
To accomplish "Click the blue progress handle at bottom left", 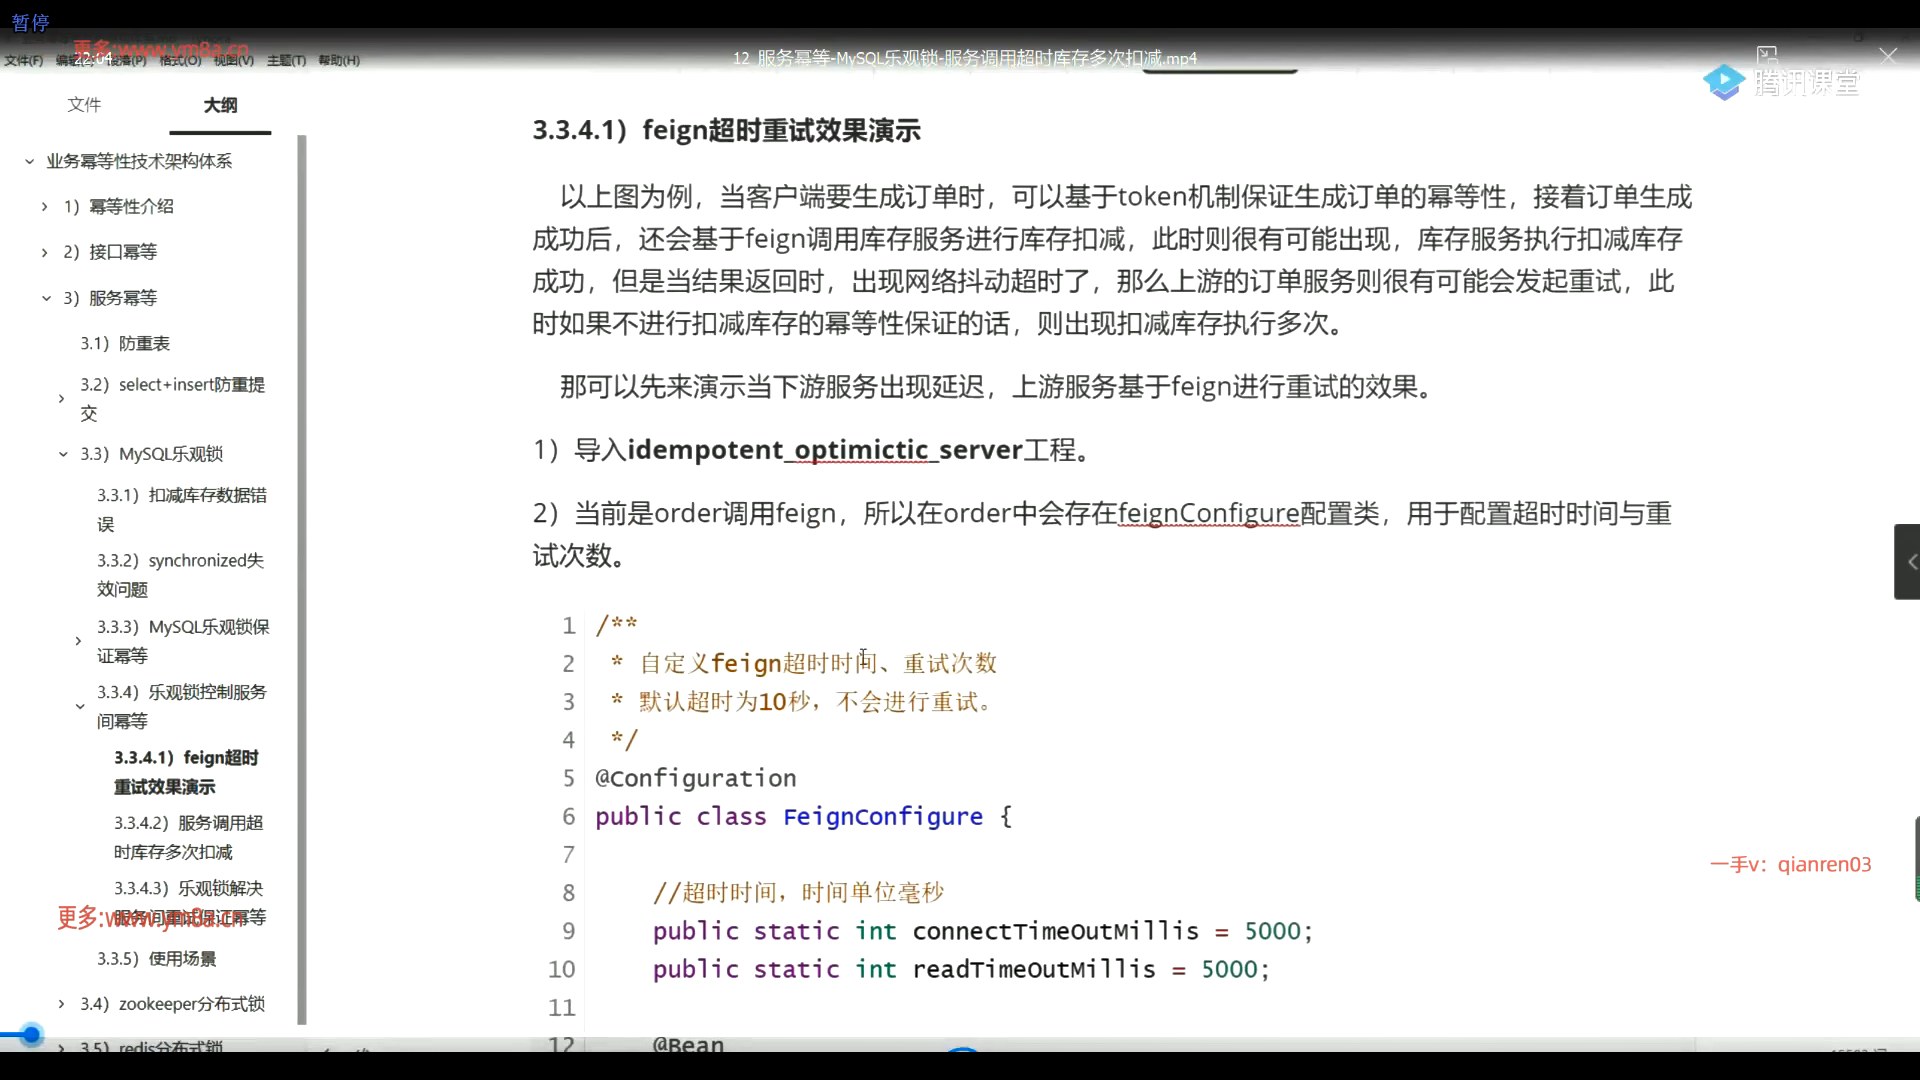I will click(30, 1034).
